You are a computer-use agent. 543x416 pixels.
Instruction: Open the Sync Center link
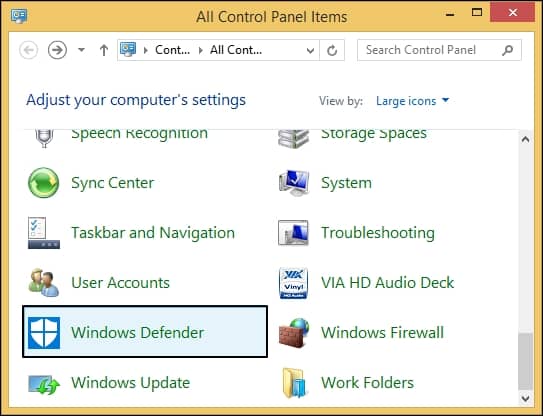click(113, 183)
